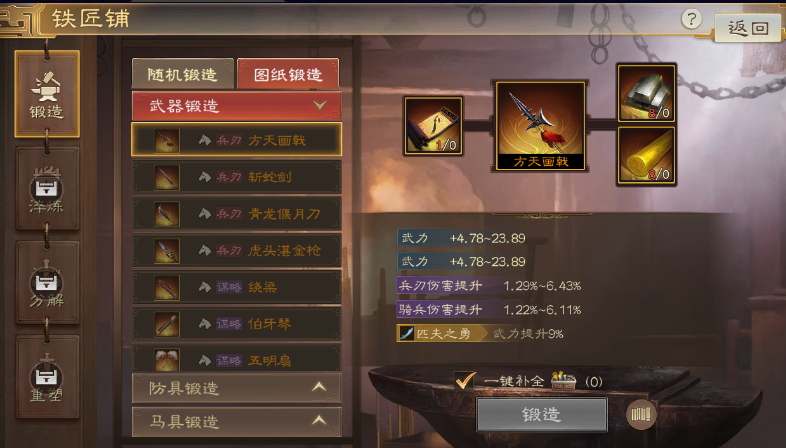This screenshot has width=786, height=448.
Task: Open the 淬炼 tempering sidebar icon
Action: click(47, 188)
